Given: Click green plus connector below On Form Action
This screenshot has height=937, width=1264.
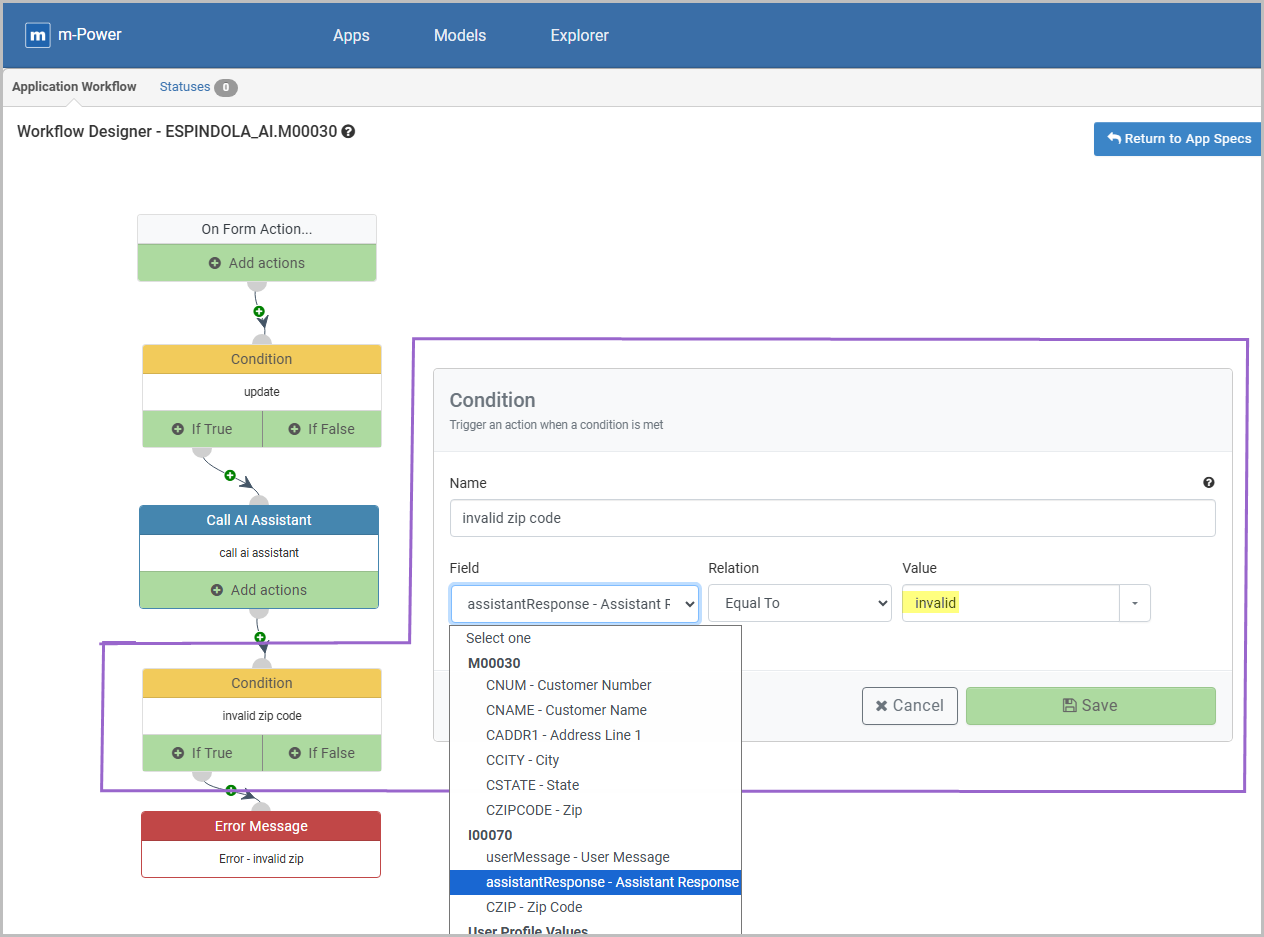Looking at the screenshot, I should 259,312.
